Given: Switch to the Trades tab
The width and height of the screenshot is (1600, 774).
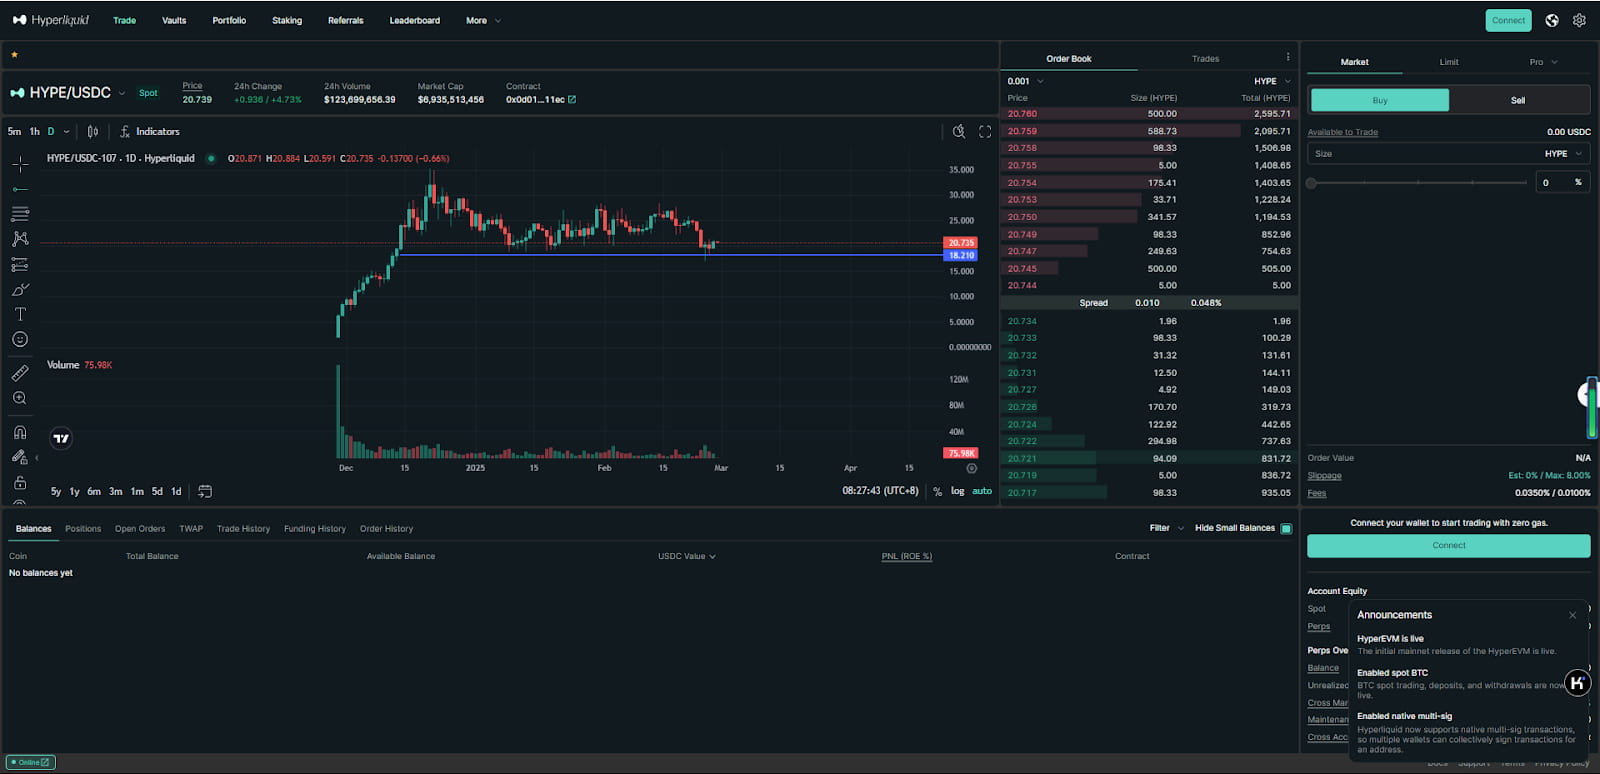Looking at the screenshot, I should [x=1205, y=59].
